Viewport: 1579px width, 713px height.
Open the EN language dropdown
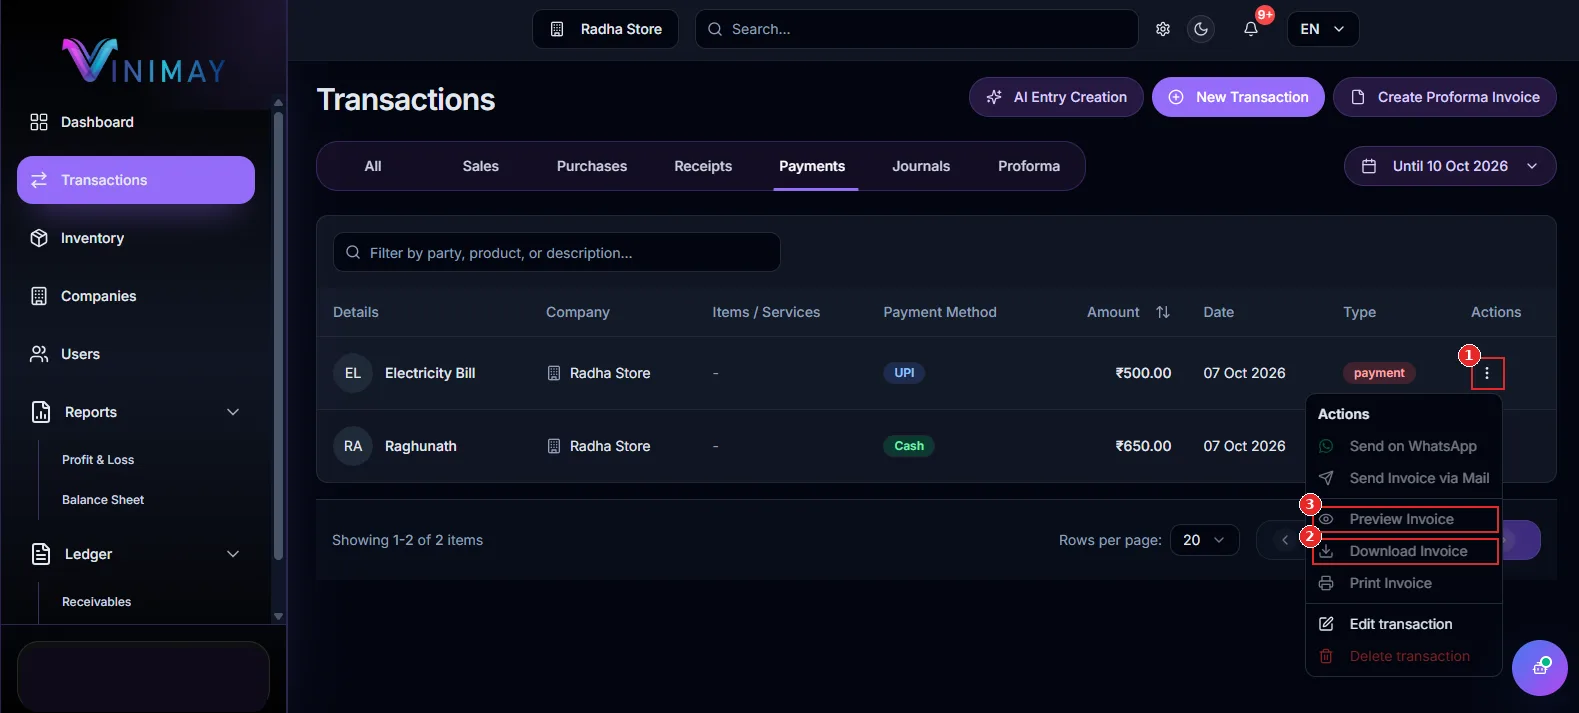point(1322,29)
